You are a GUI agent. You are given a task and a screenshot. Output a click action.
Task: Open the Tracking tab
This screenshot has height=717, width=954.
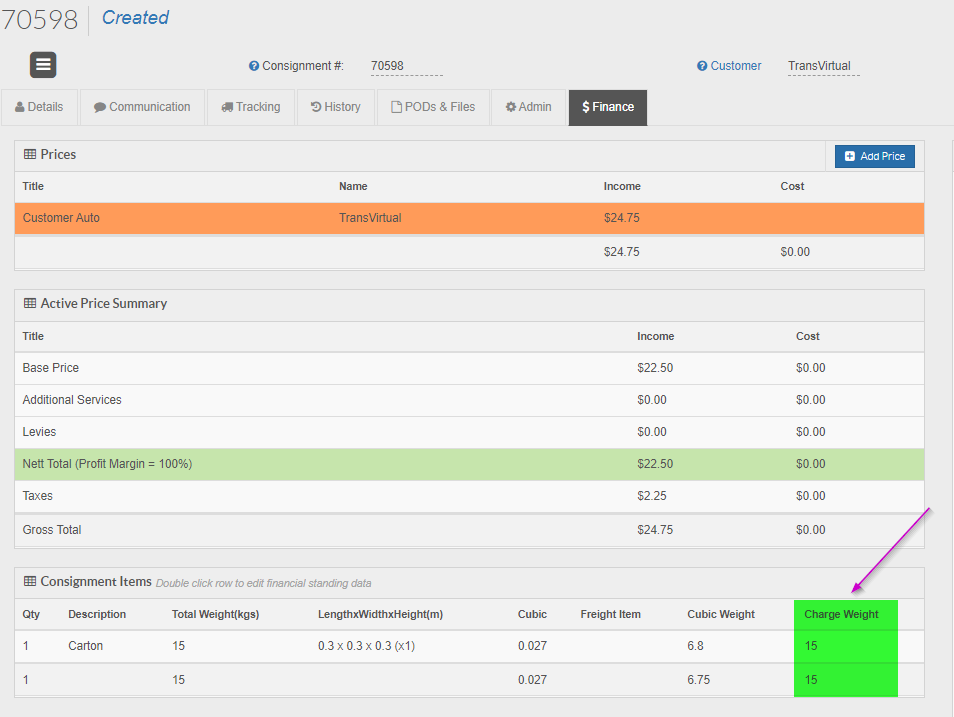pos(251,107)
